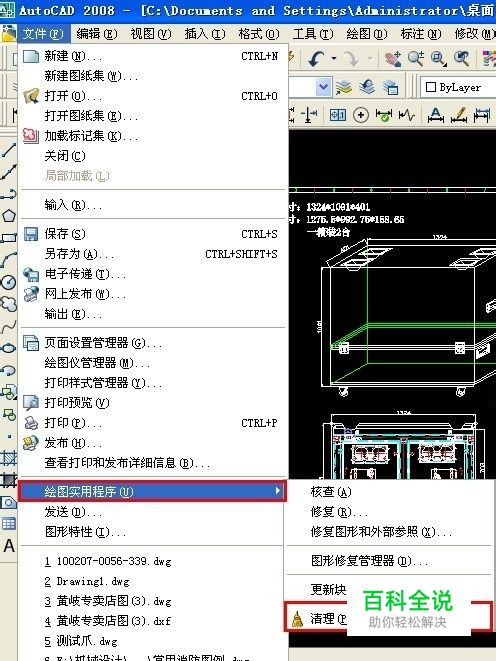This screenshot has width=496, height=661.
Task: Open the 绘图(D) menu
Action: (x=367, y=33)
